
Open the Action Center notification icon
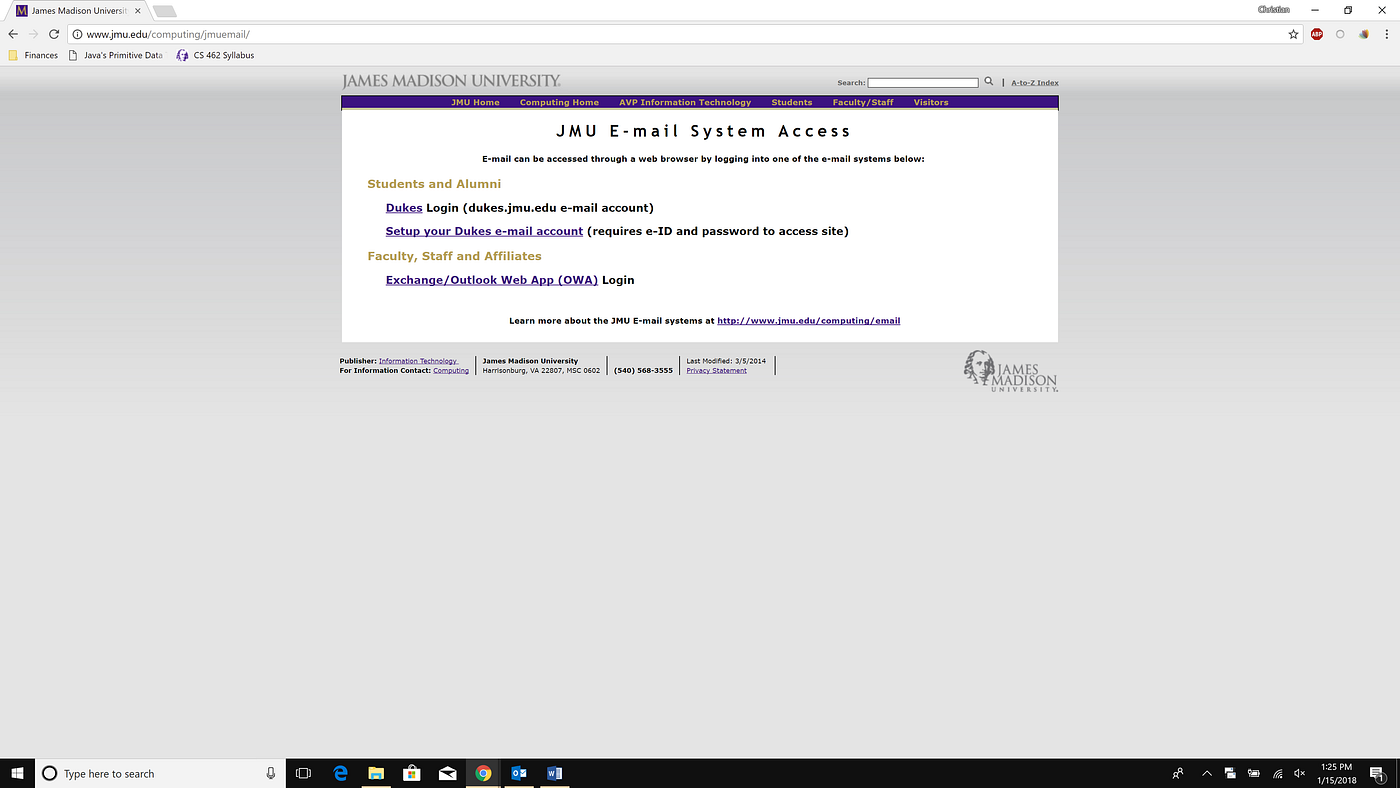1377,773
